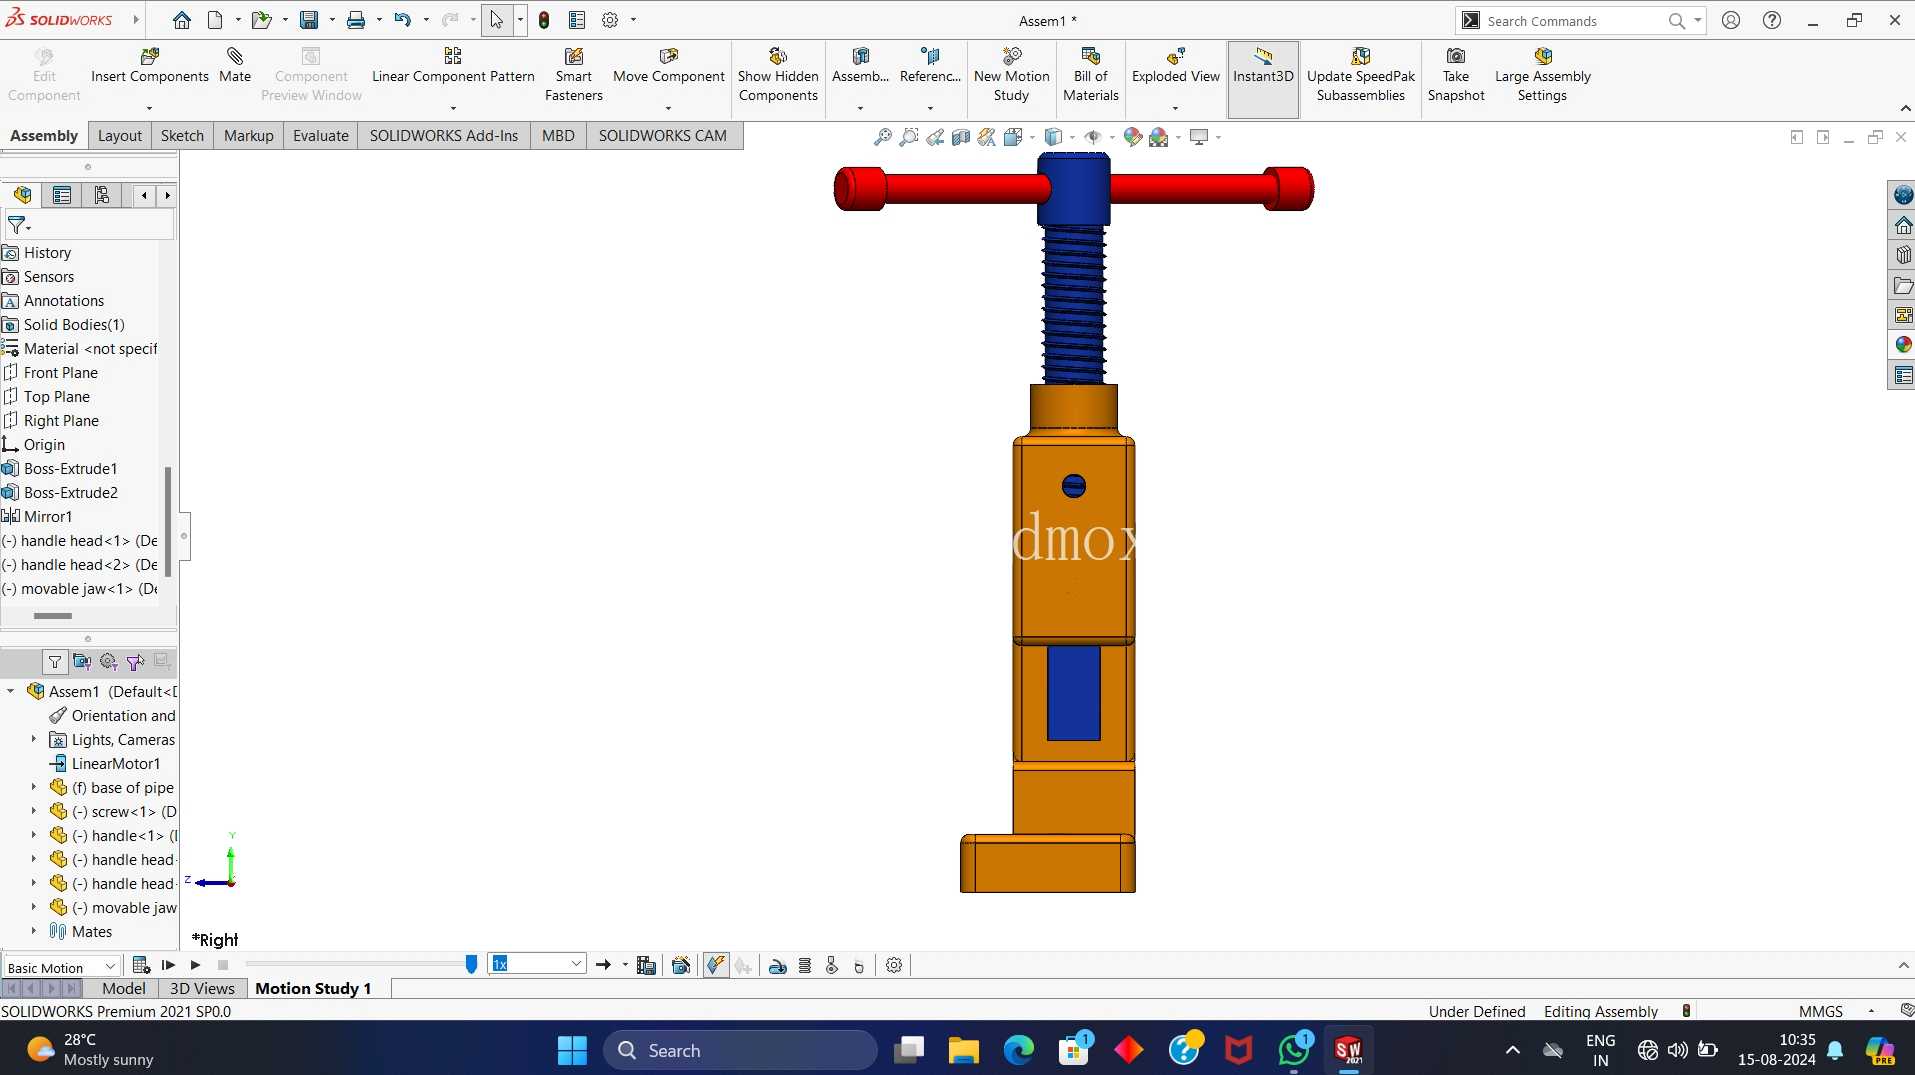Image resolution: width=1915 pixels, height=1075 pixels.
Task: Click the MMGS unit system status
Action: [1821, 1011]
